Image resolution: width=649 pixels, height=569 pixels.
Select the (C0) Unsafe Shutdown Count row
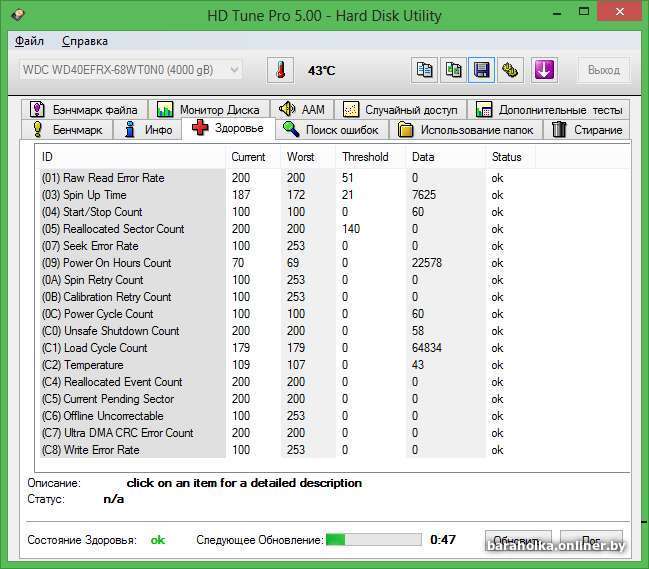pyautogui.click(x=287, y=331)
